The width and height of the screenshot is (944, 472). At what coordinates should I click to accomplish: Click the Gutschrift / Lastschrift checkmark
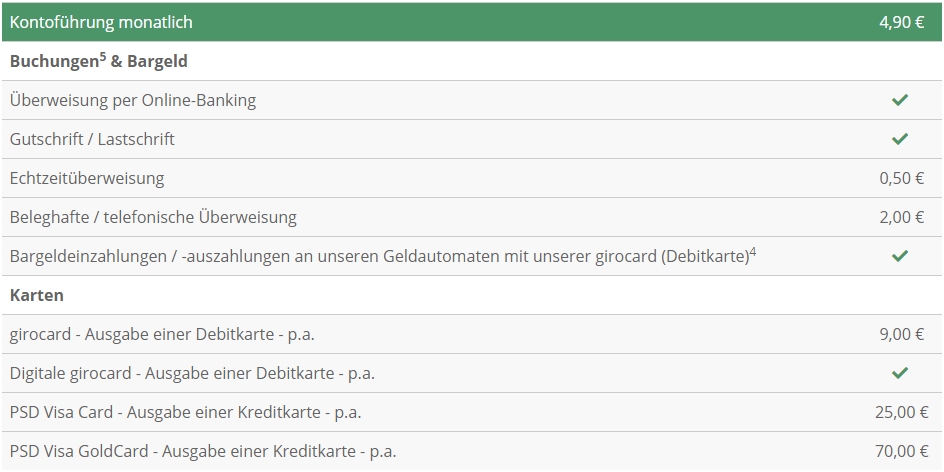[x=900, y=139]
